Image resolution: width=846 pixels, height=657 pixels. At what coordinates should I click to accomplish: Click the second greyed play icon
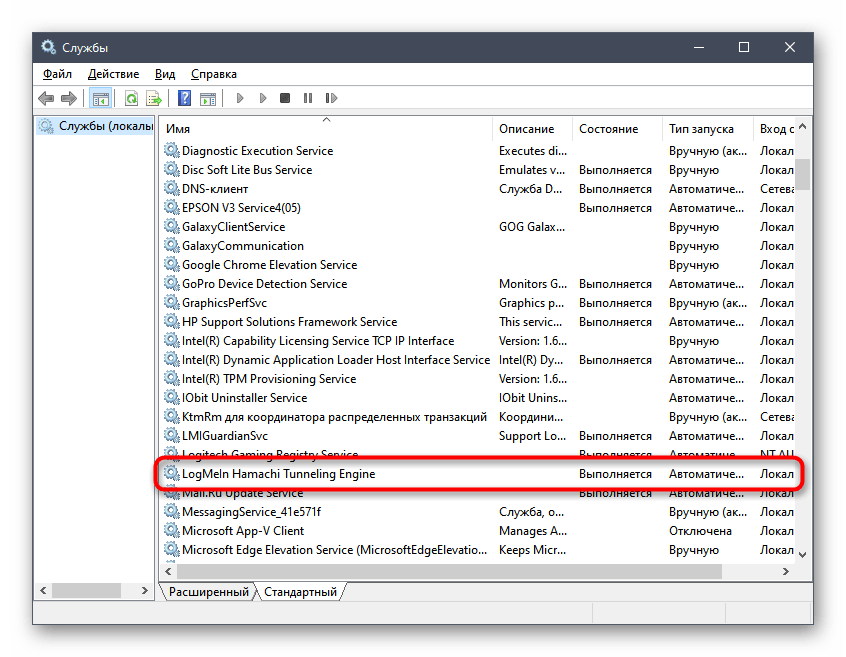263,98
